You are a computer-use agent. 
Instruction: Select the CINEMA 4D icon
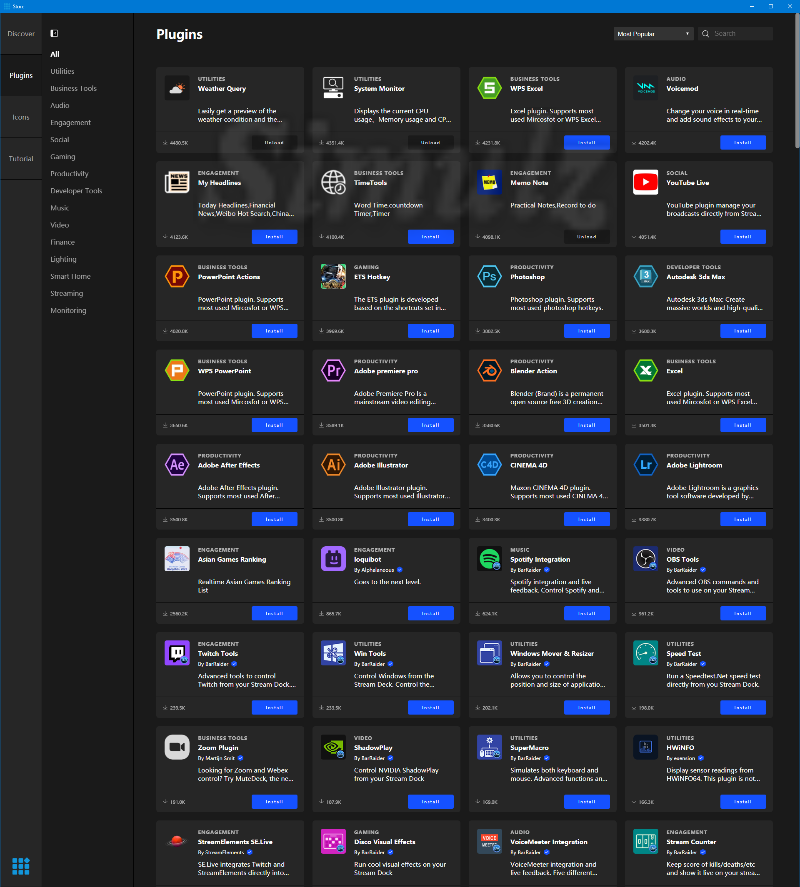pyautogui.click(x=489, y=465)
